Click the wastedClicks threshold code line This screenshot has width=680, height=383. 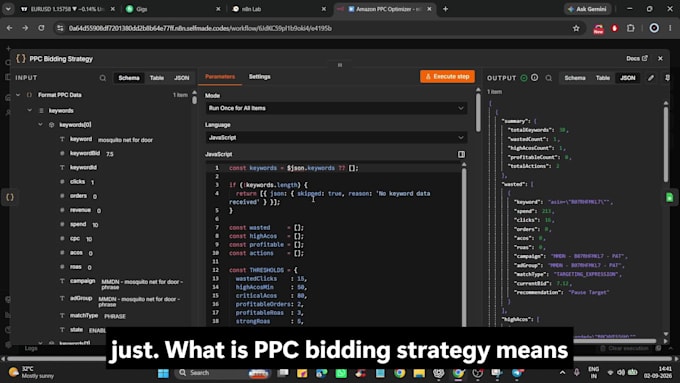pyautogui.click(x=271, y=278)
